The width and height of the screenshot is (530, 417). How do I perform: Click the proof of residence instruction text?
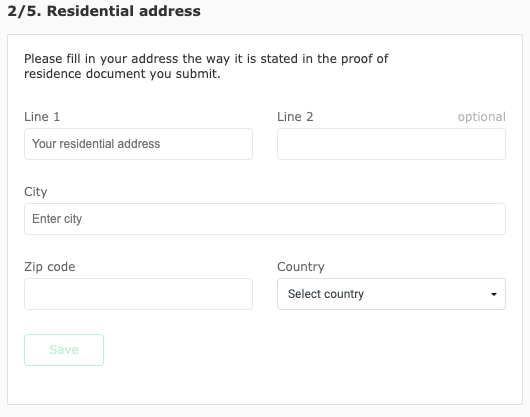coord(206,66)
